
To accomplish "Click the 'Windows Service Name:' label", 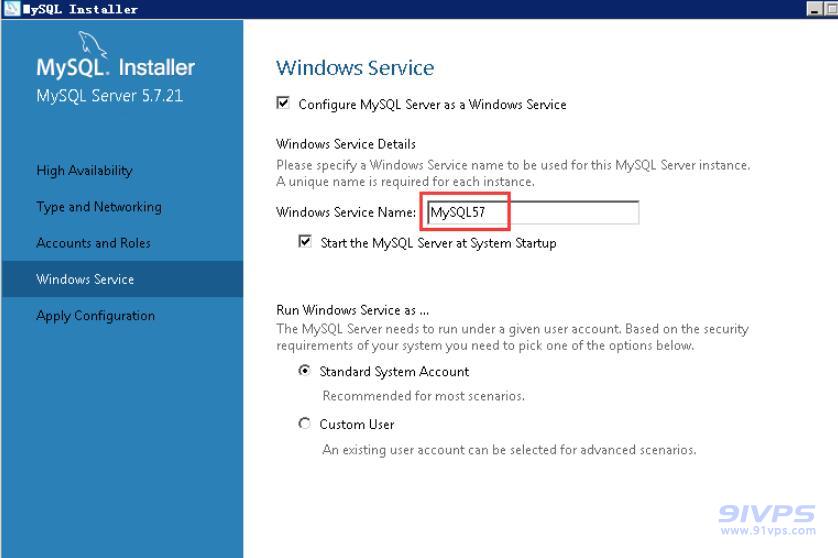I will tap(346, 212).
